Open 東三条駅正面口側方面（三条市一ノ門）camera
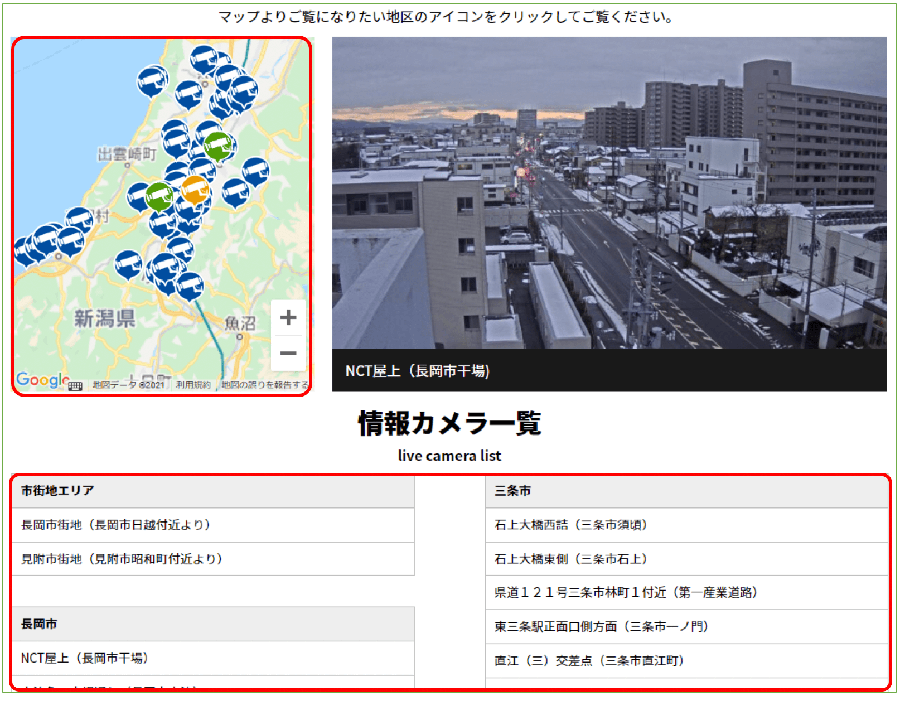The image size is (900, 706). coord(686,626)
